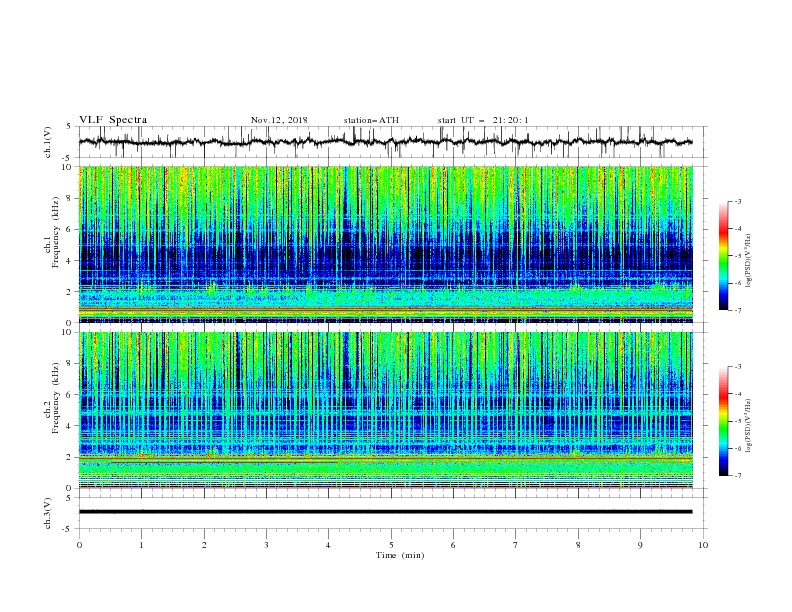Click the "-7" tick on the lower color bar
This screenshot has height=612, width=792.
tap(737, 475)
